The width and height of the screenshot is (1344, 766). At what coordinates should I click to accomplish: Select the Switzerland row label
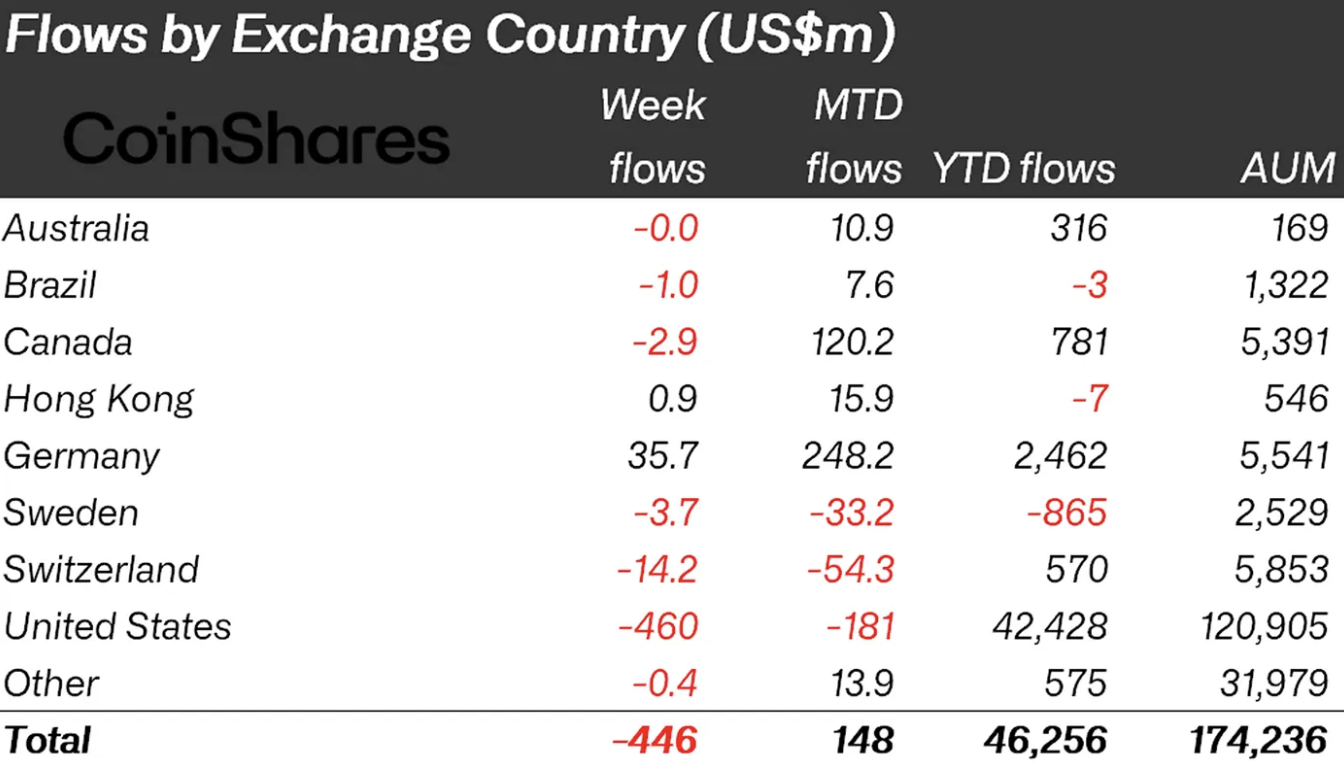[101, 570]
